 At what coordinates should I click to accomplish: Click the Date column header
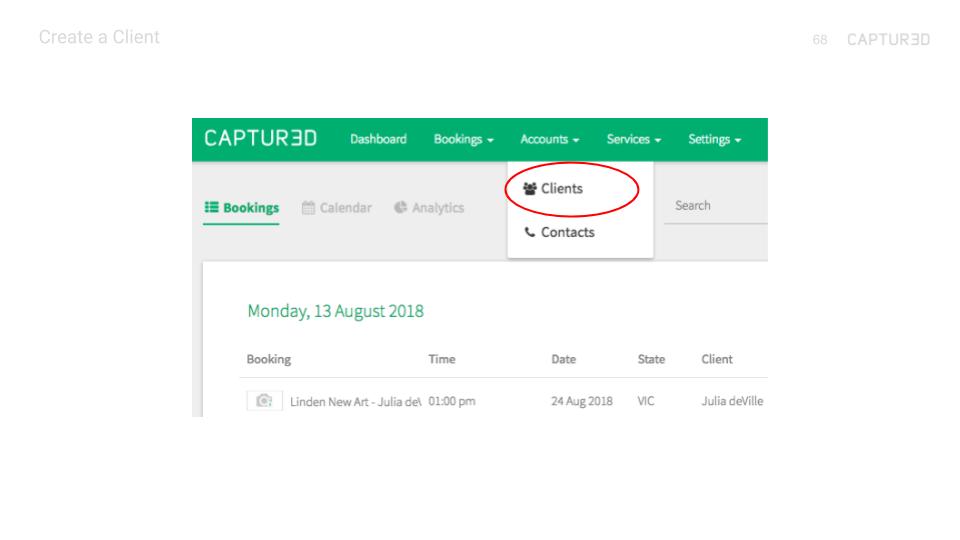coord(563,359)
